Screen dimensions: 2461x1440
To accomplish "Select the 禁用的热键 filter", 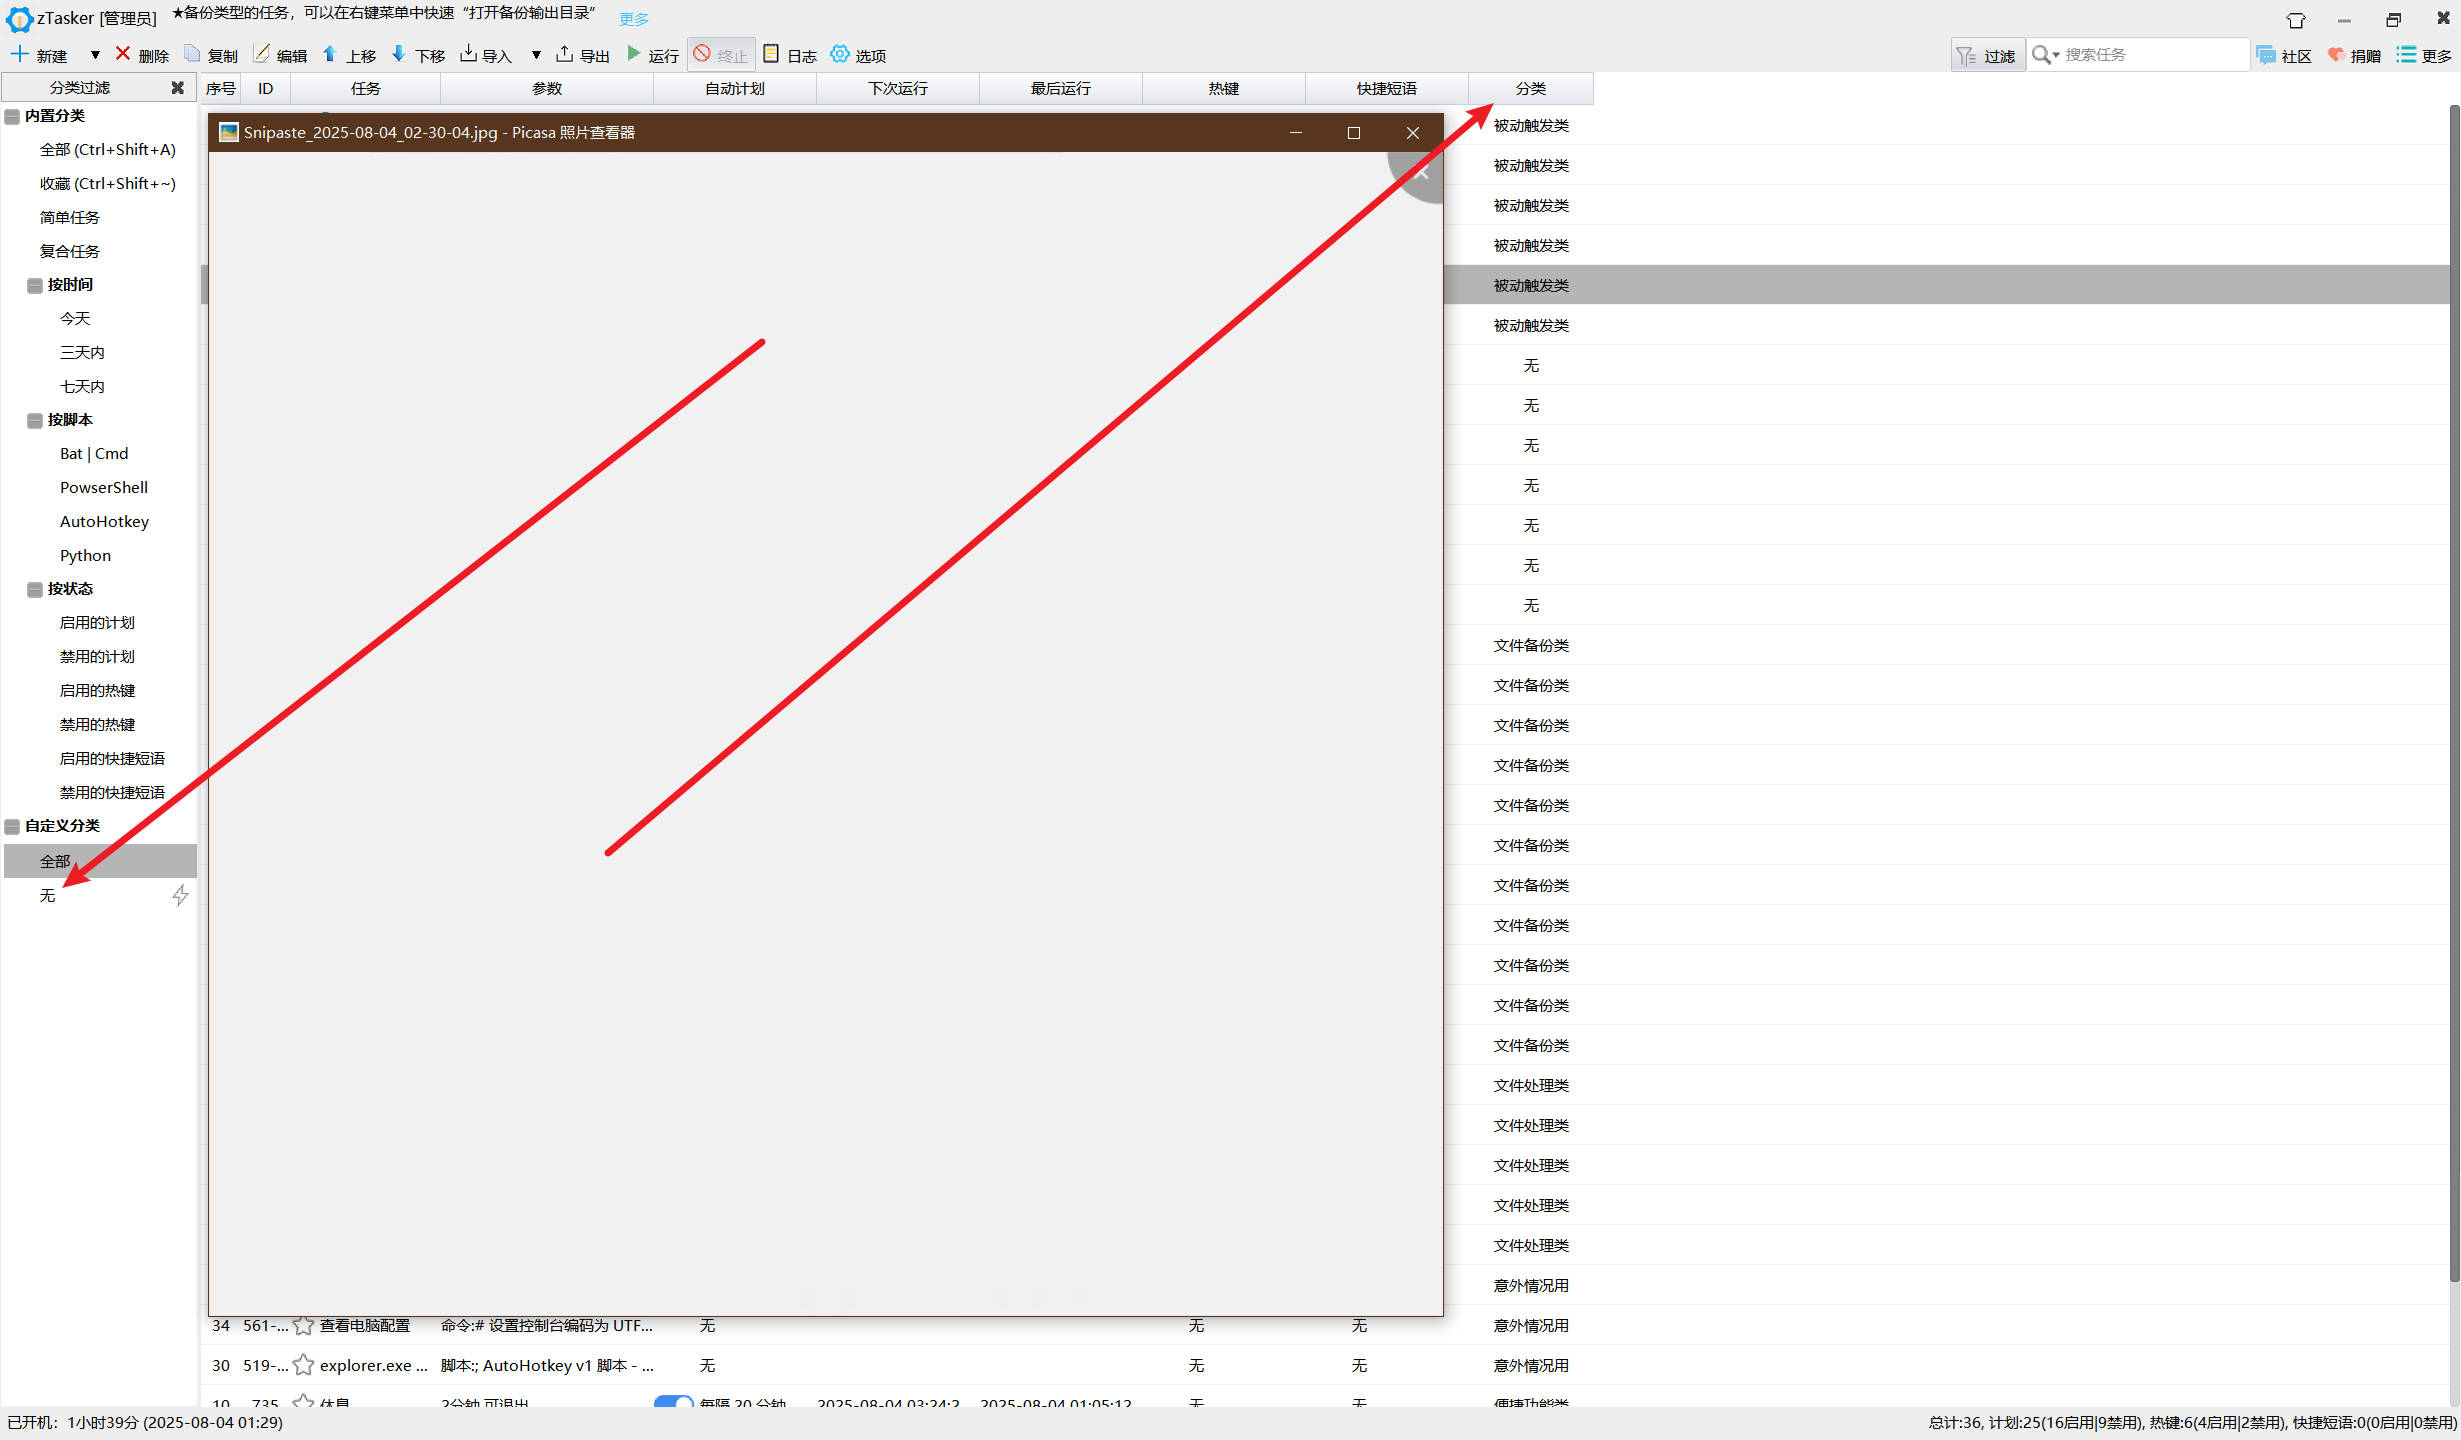I will coord(97,725).
